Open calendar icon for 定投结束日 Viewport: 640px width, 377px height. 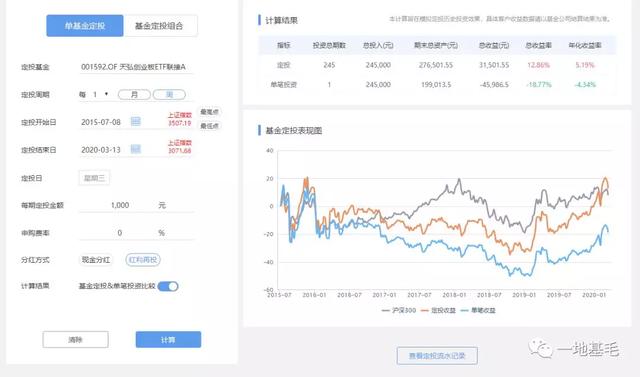[x=136, y=149]
